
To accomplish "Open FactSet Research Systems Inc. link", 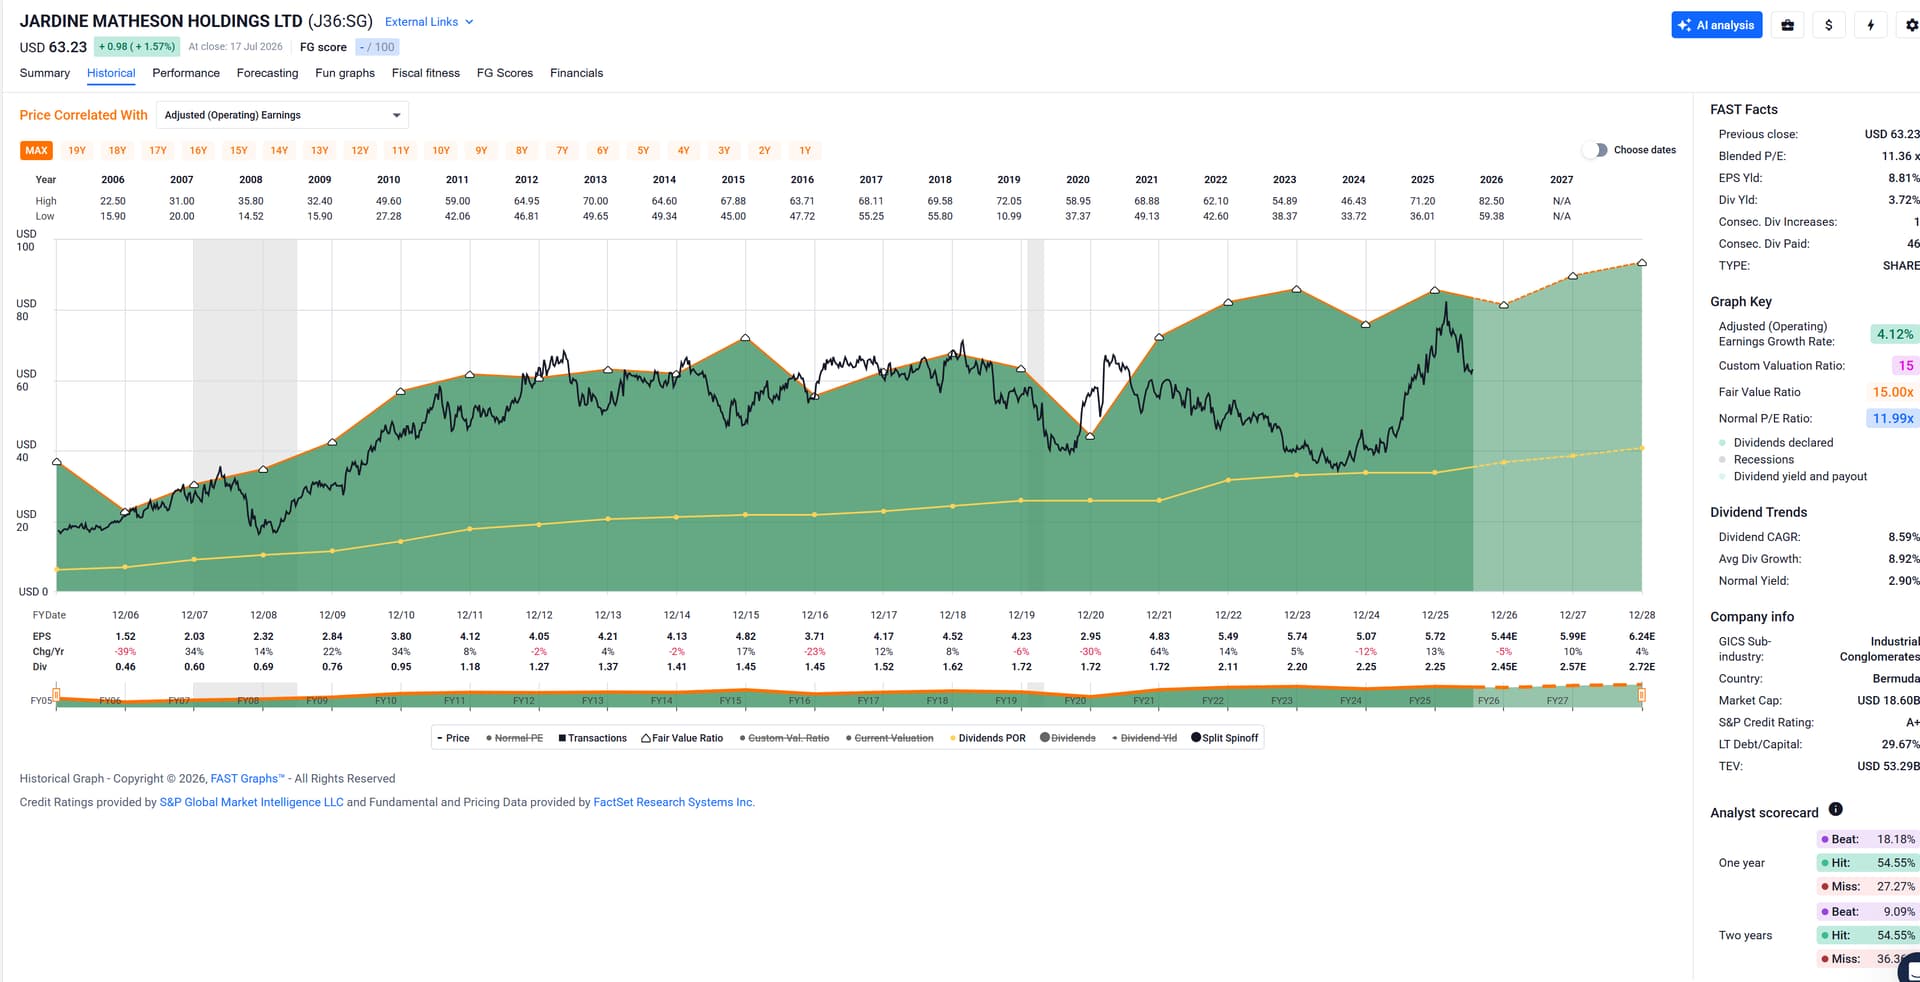I will pyautogui.click(x=674, y=802).
